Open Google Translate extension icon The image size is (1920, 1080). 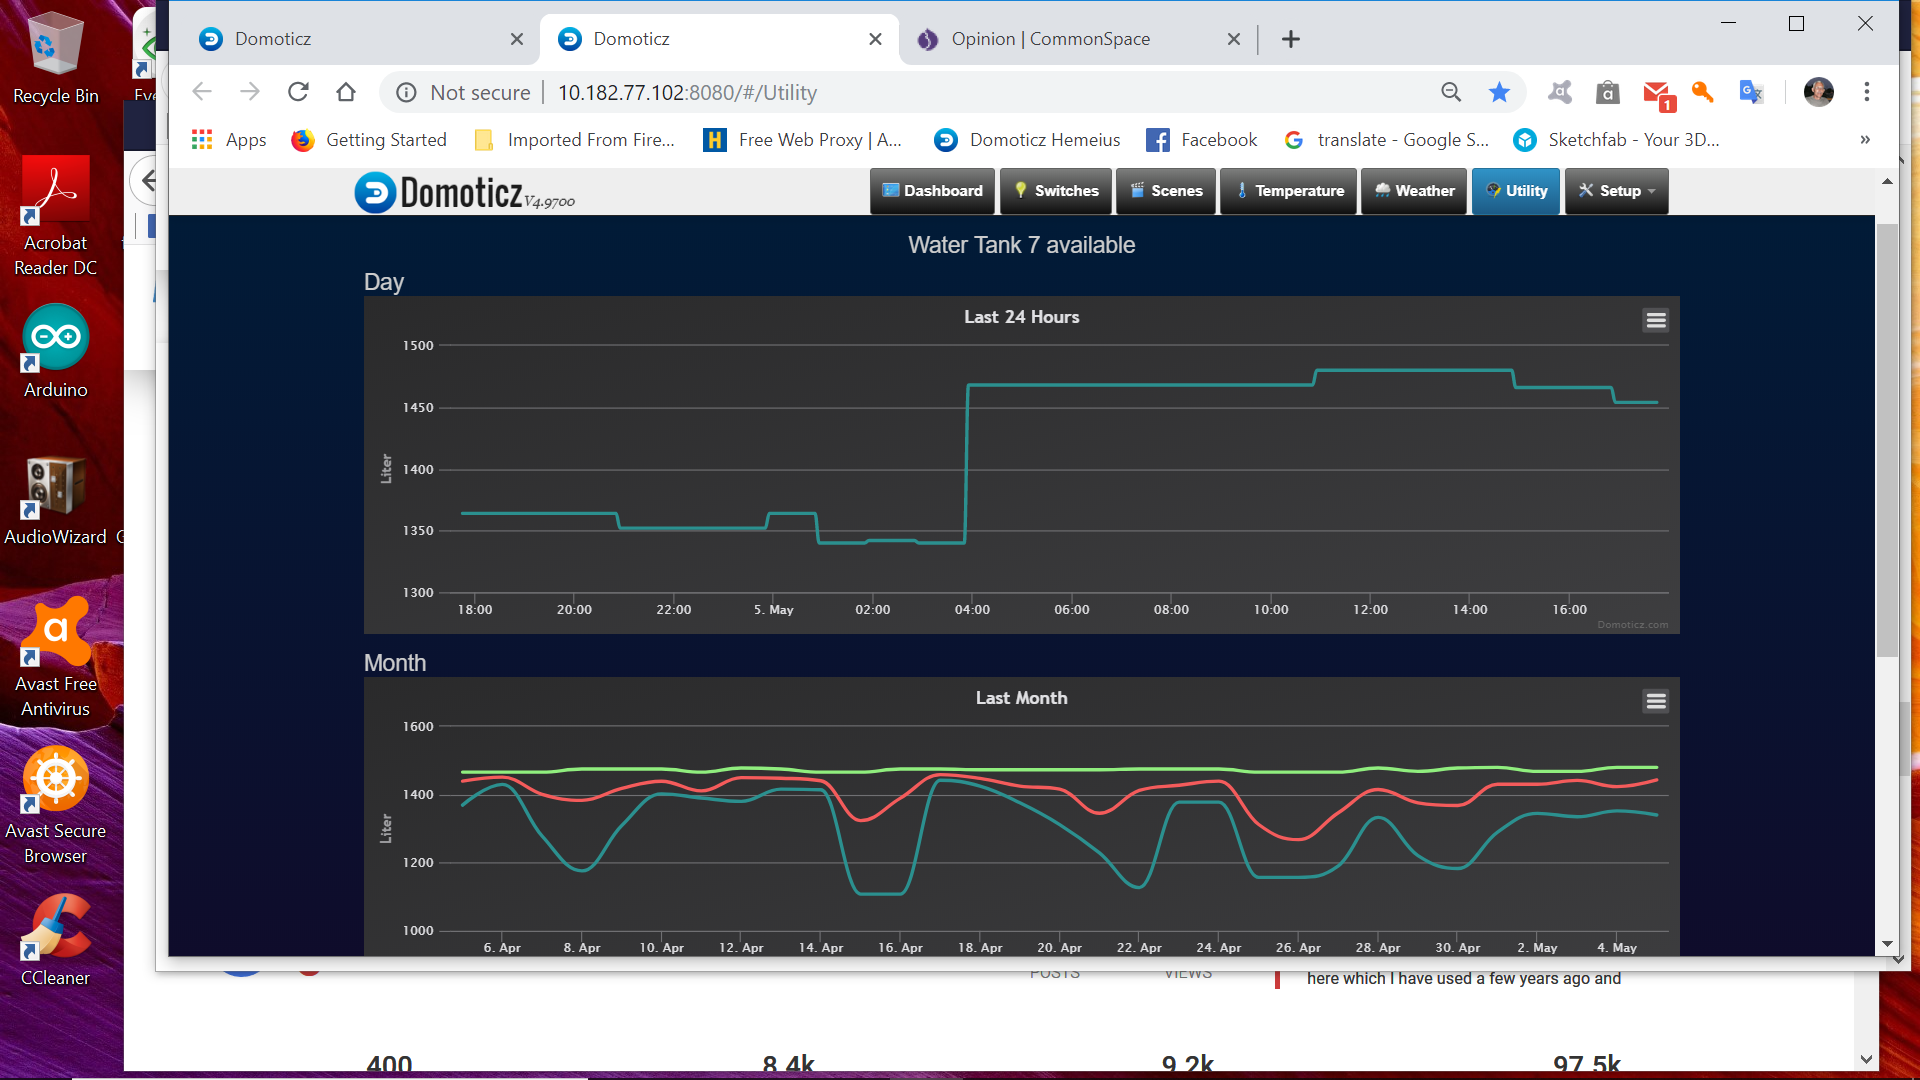[x=1750, y=93]
